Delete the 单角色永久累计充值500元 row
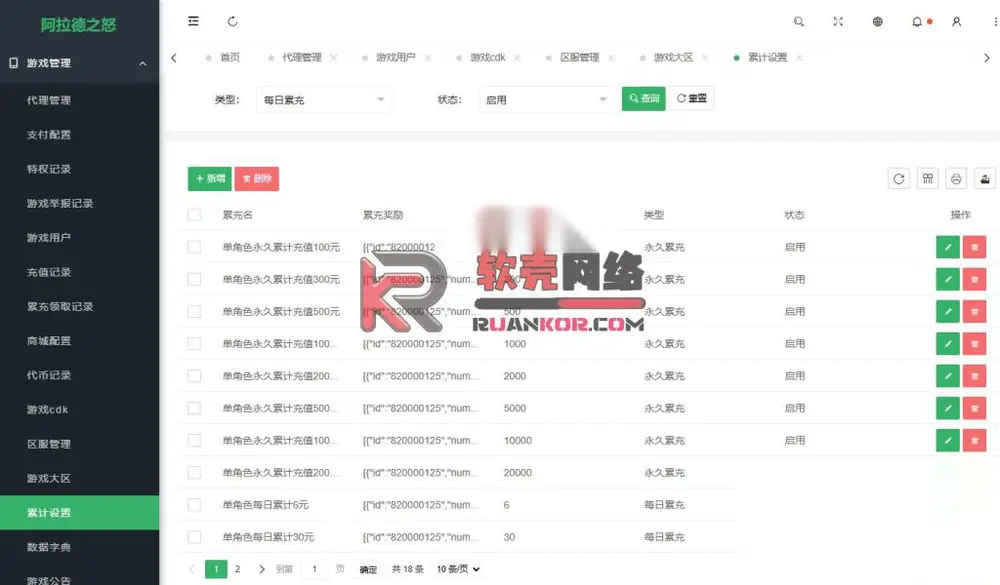This screenshot has height=585, width=1000. pos(974,311)
